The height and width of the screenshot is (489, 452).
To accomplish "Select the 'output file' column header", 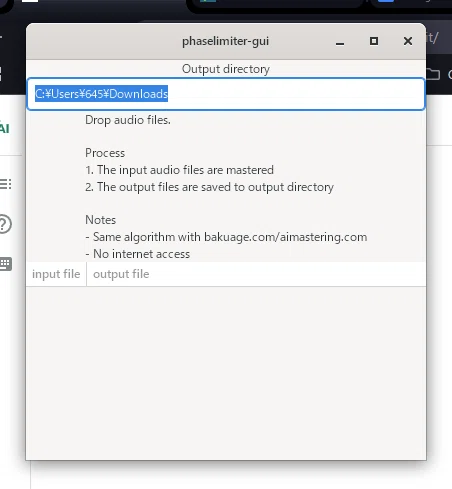I will (256, 274).
